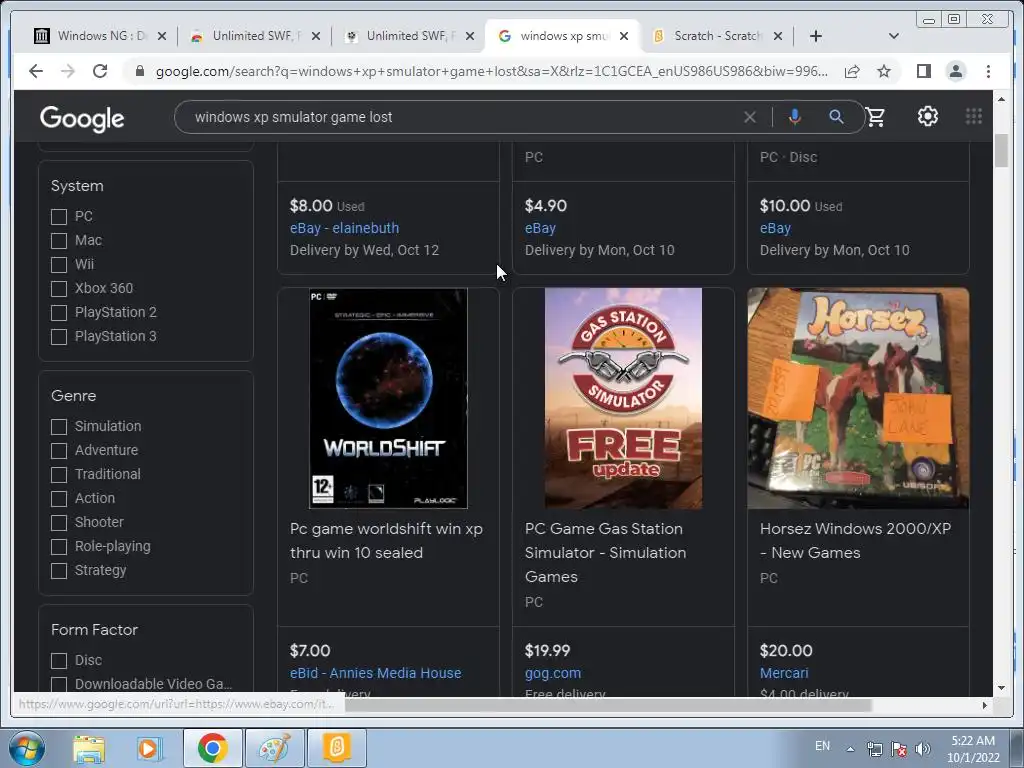Viewport: 1024px width, 768px height.
Task: Tick the Role-playing genre checkbox
Action: pyautogui.click(x=59, y=547)
